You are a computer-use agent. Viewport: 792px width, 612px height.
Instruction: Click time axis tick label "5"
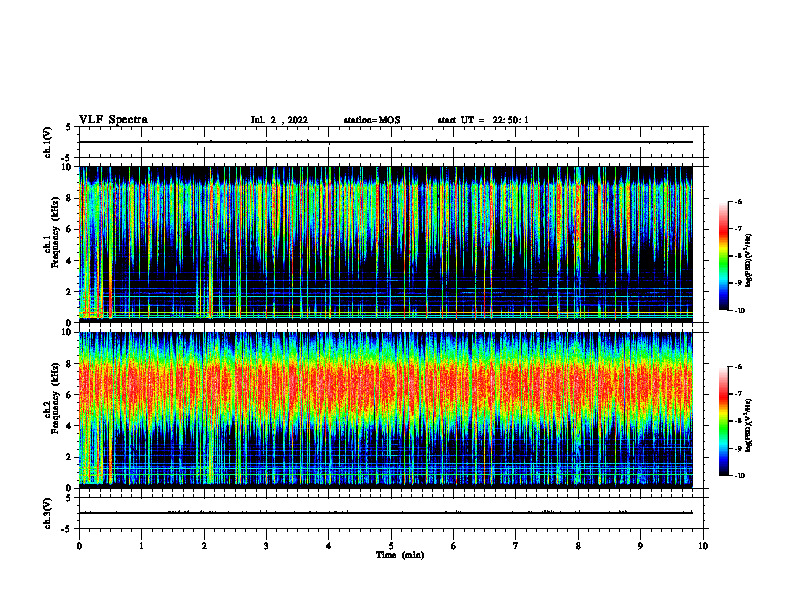tap(391, 545)
